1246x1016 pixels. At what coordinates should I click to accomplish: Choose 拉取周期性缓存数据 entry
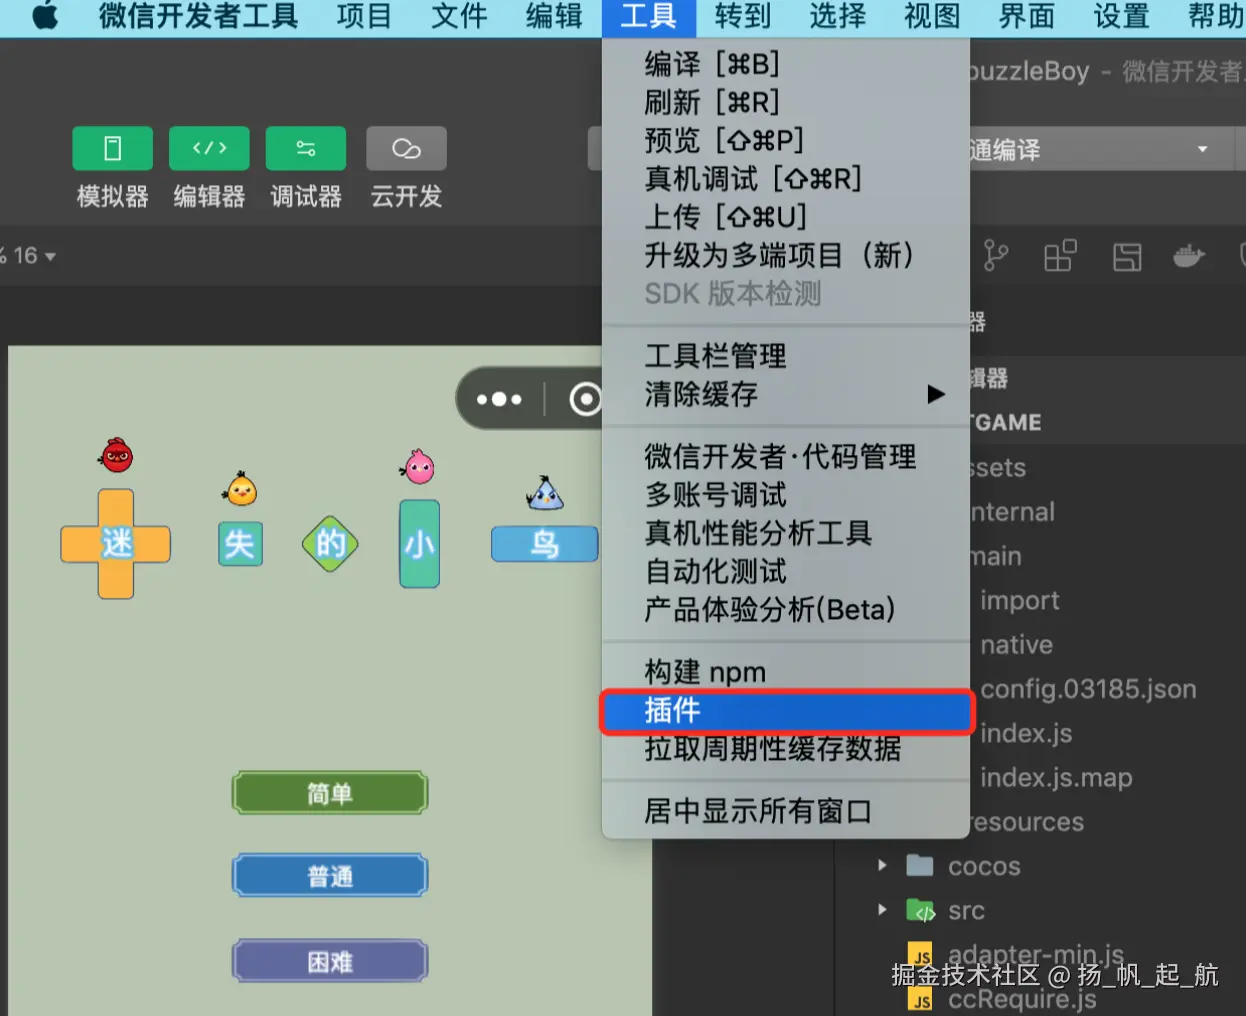click(x=786, y=749)
